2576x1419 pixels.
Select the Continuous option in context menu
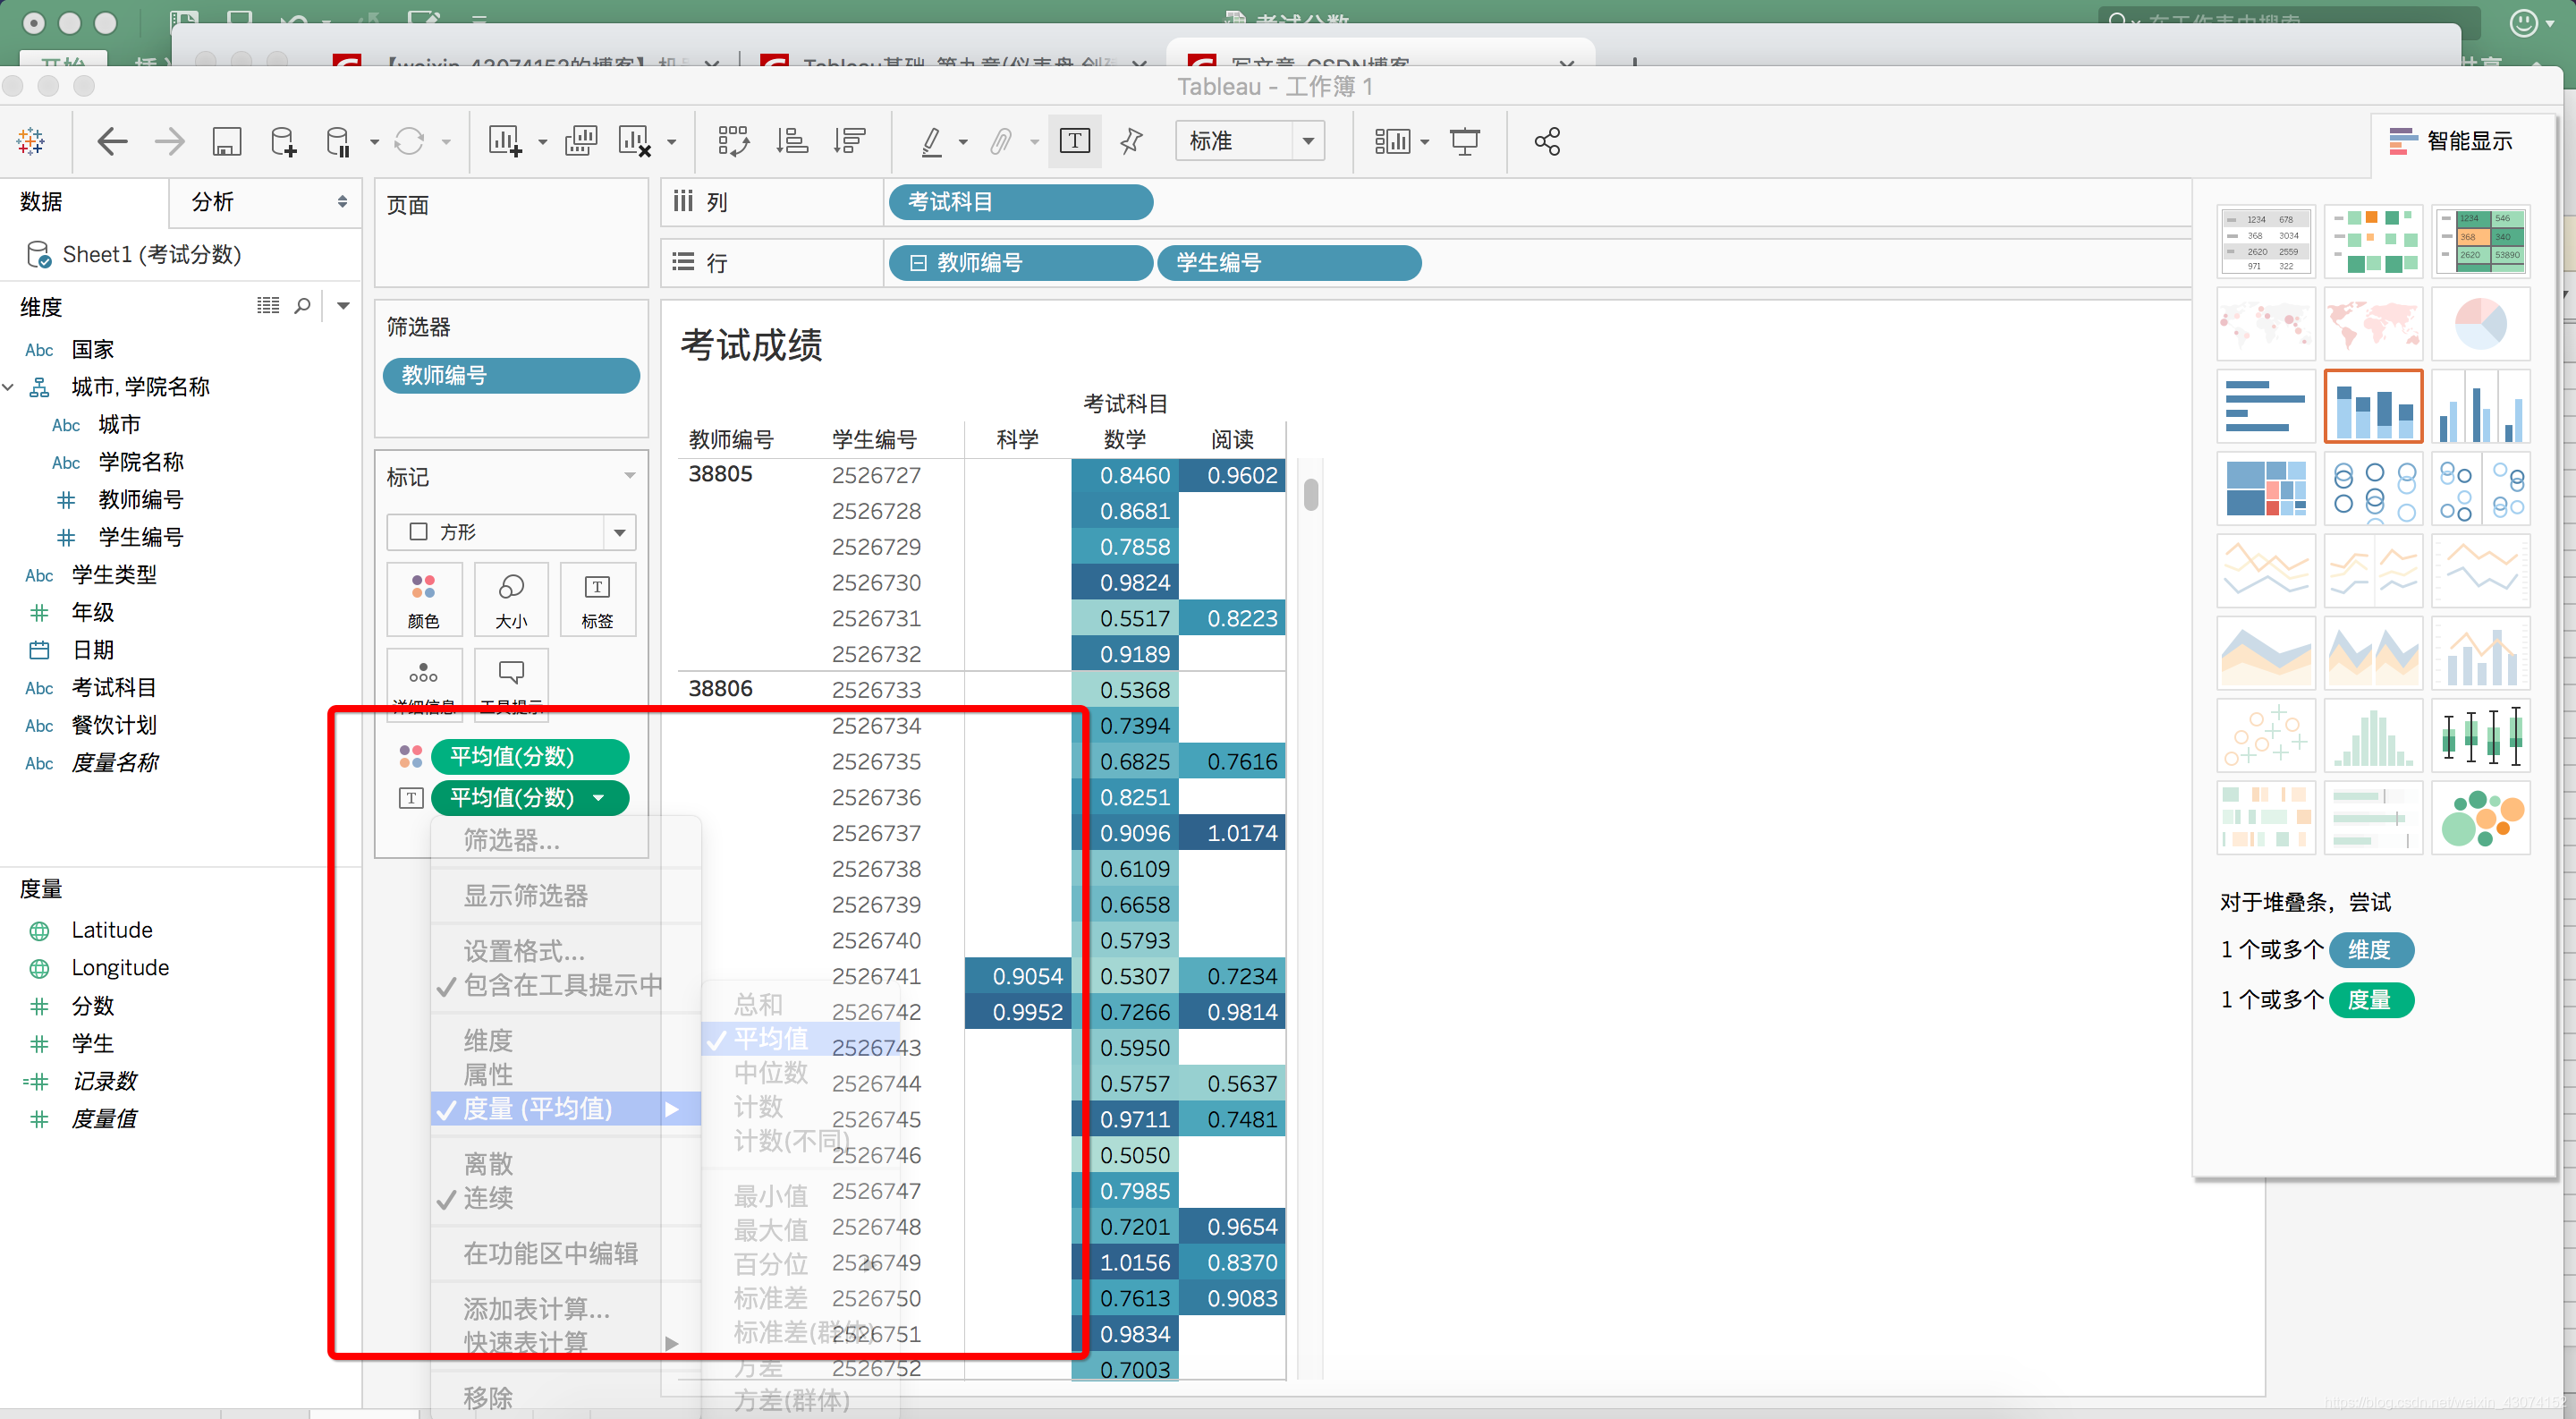coord(488,1198)
